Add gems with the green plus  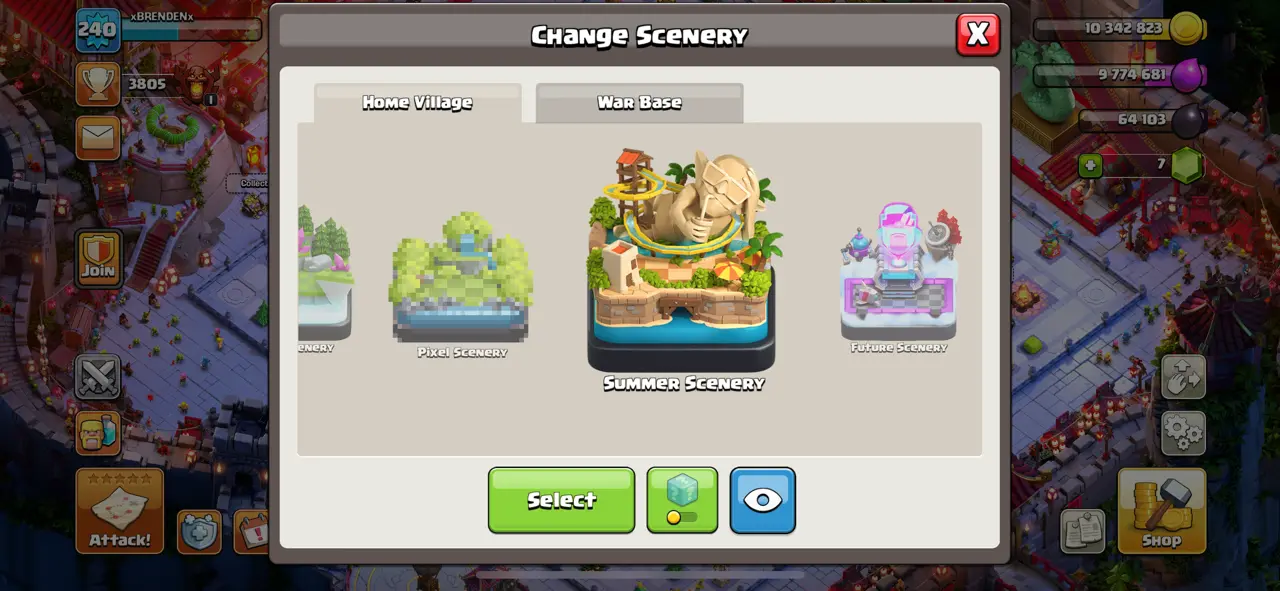coord(1090,165)
